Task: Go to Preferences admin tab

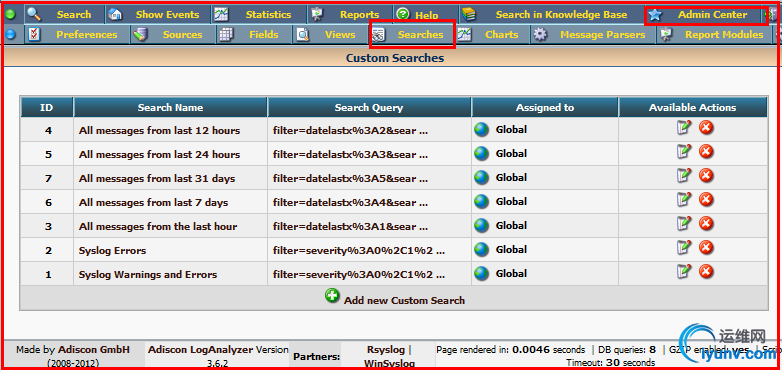Action: [x=87, y=35]
